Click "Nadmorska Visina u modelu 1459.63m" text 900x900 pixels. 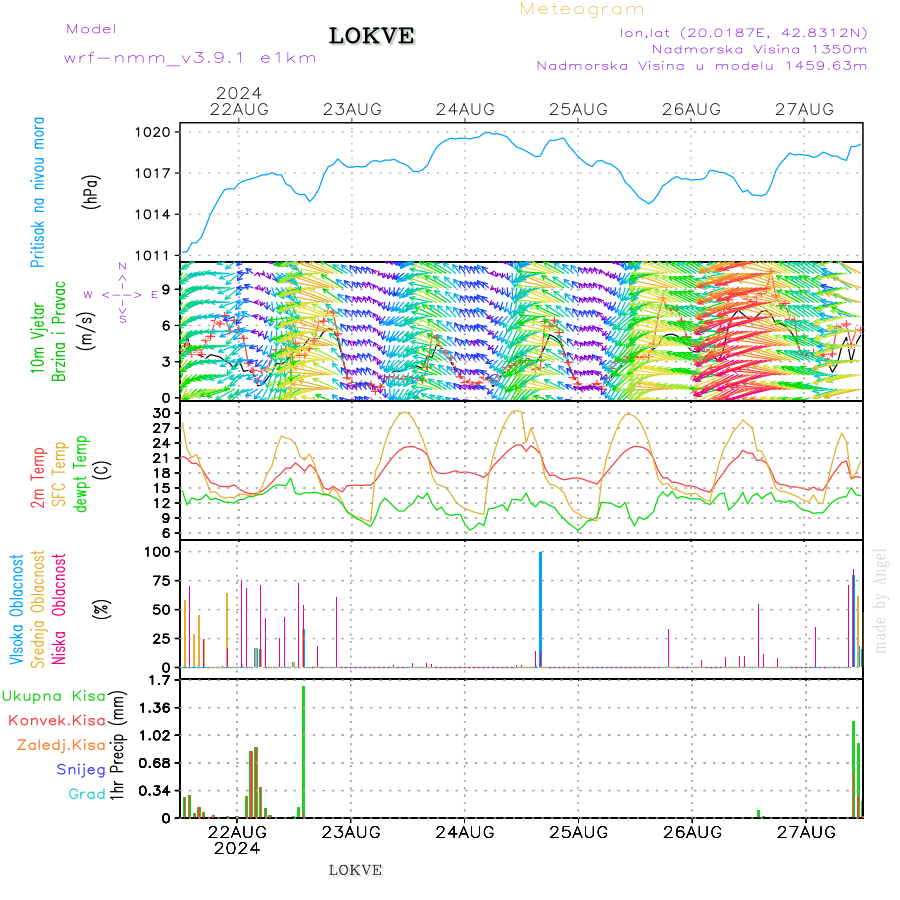[701, 66]
